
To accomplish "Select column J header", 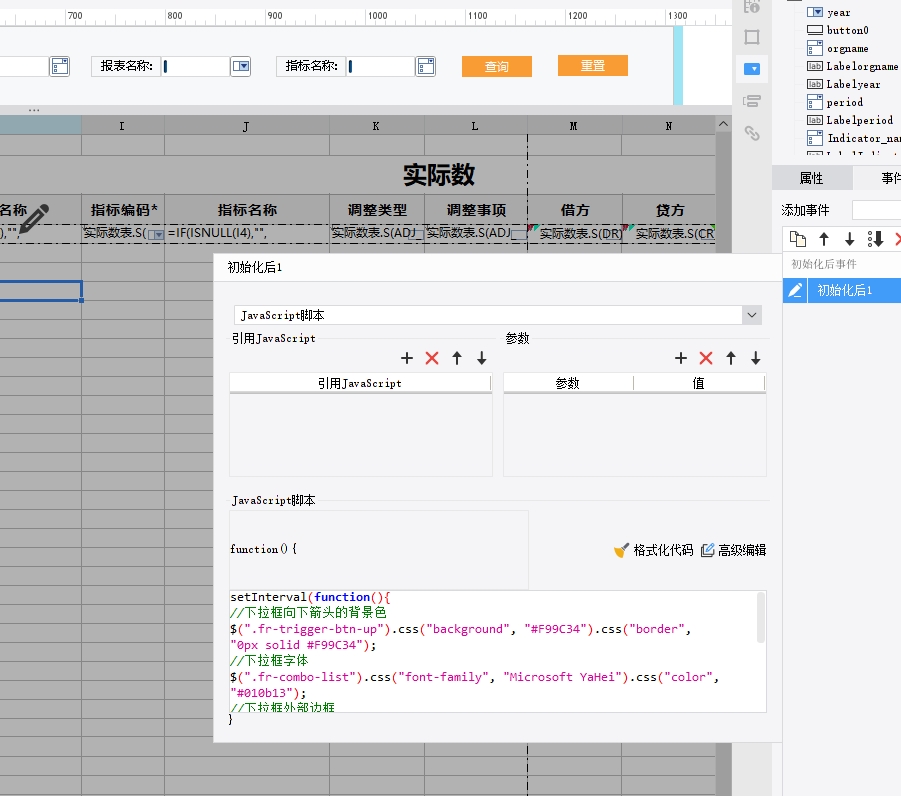I will (247, 125).
